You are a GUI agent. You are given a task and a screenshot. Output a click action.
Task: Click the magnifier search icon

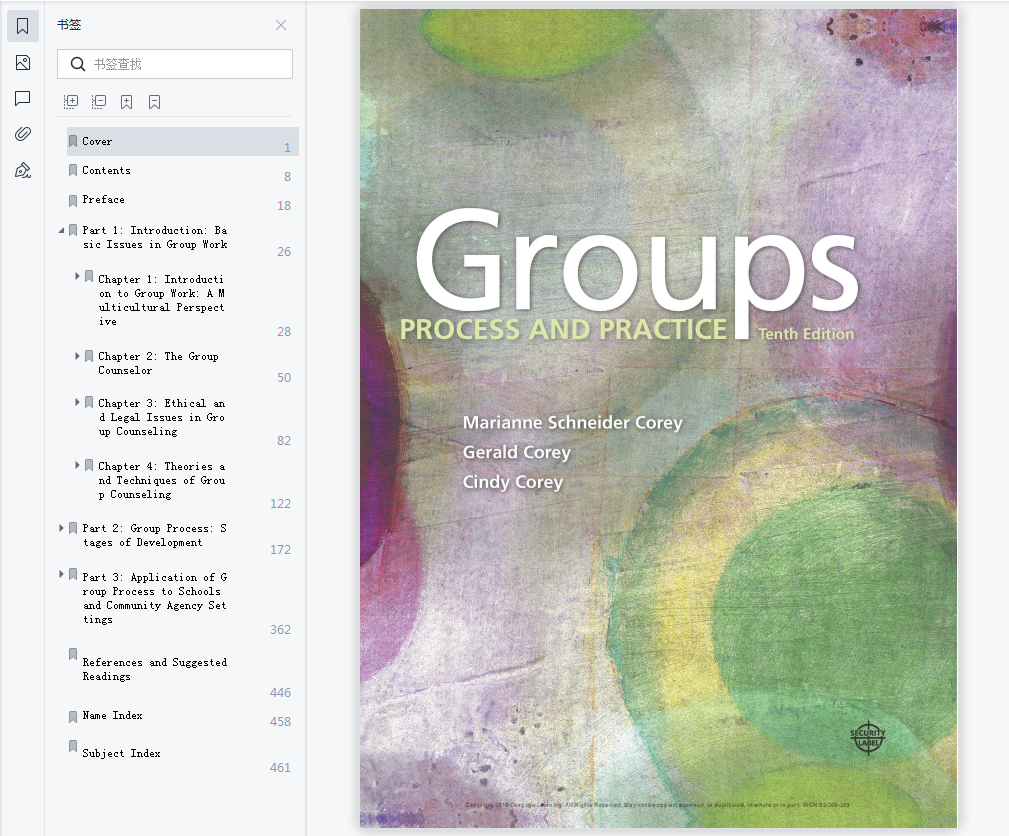pyautogui.click(x=78, y=64)
